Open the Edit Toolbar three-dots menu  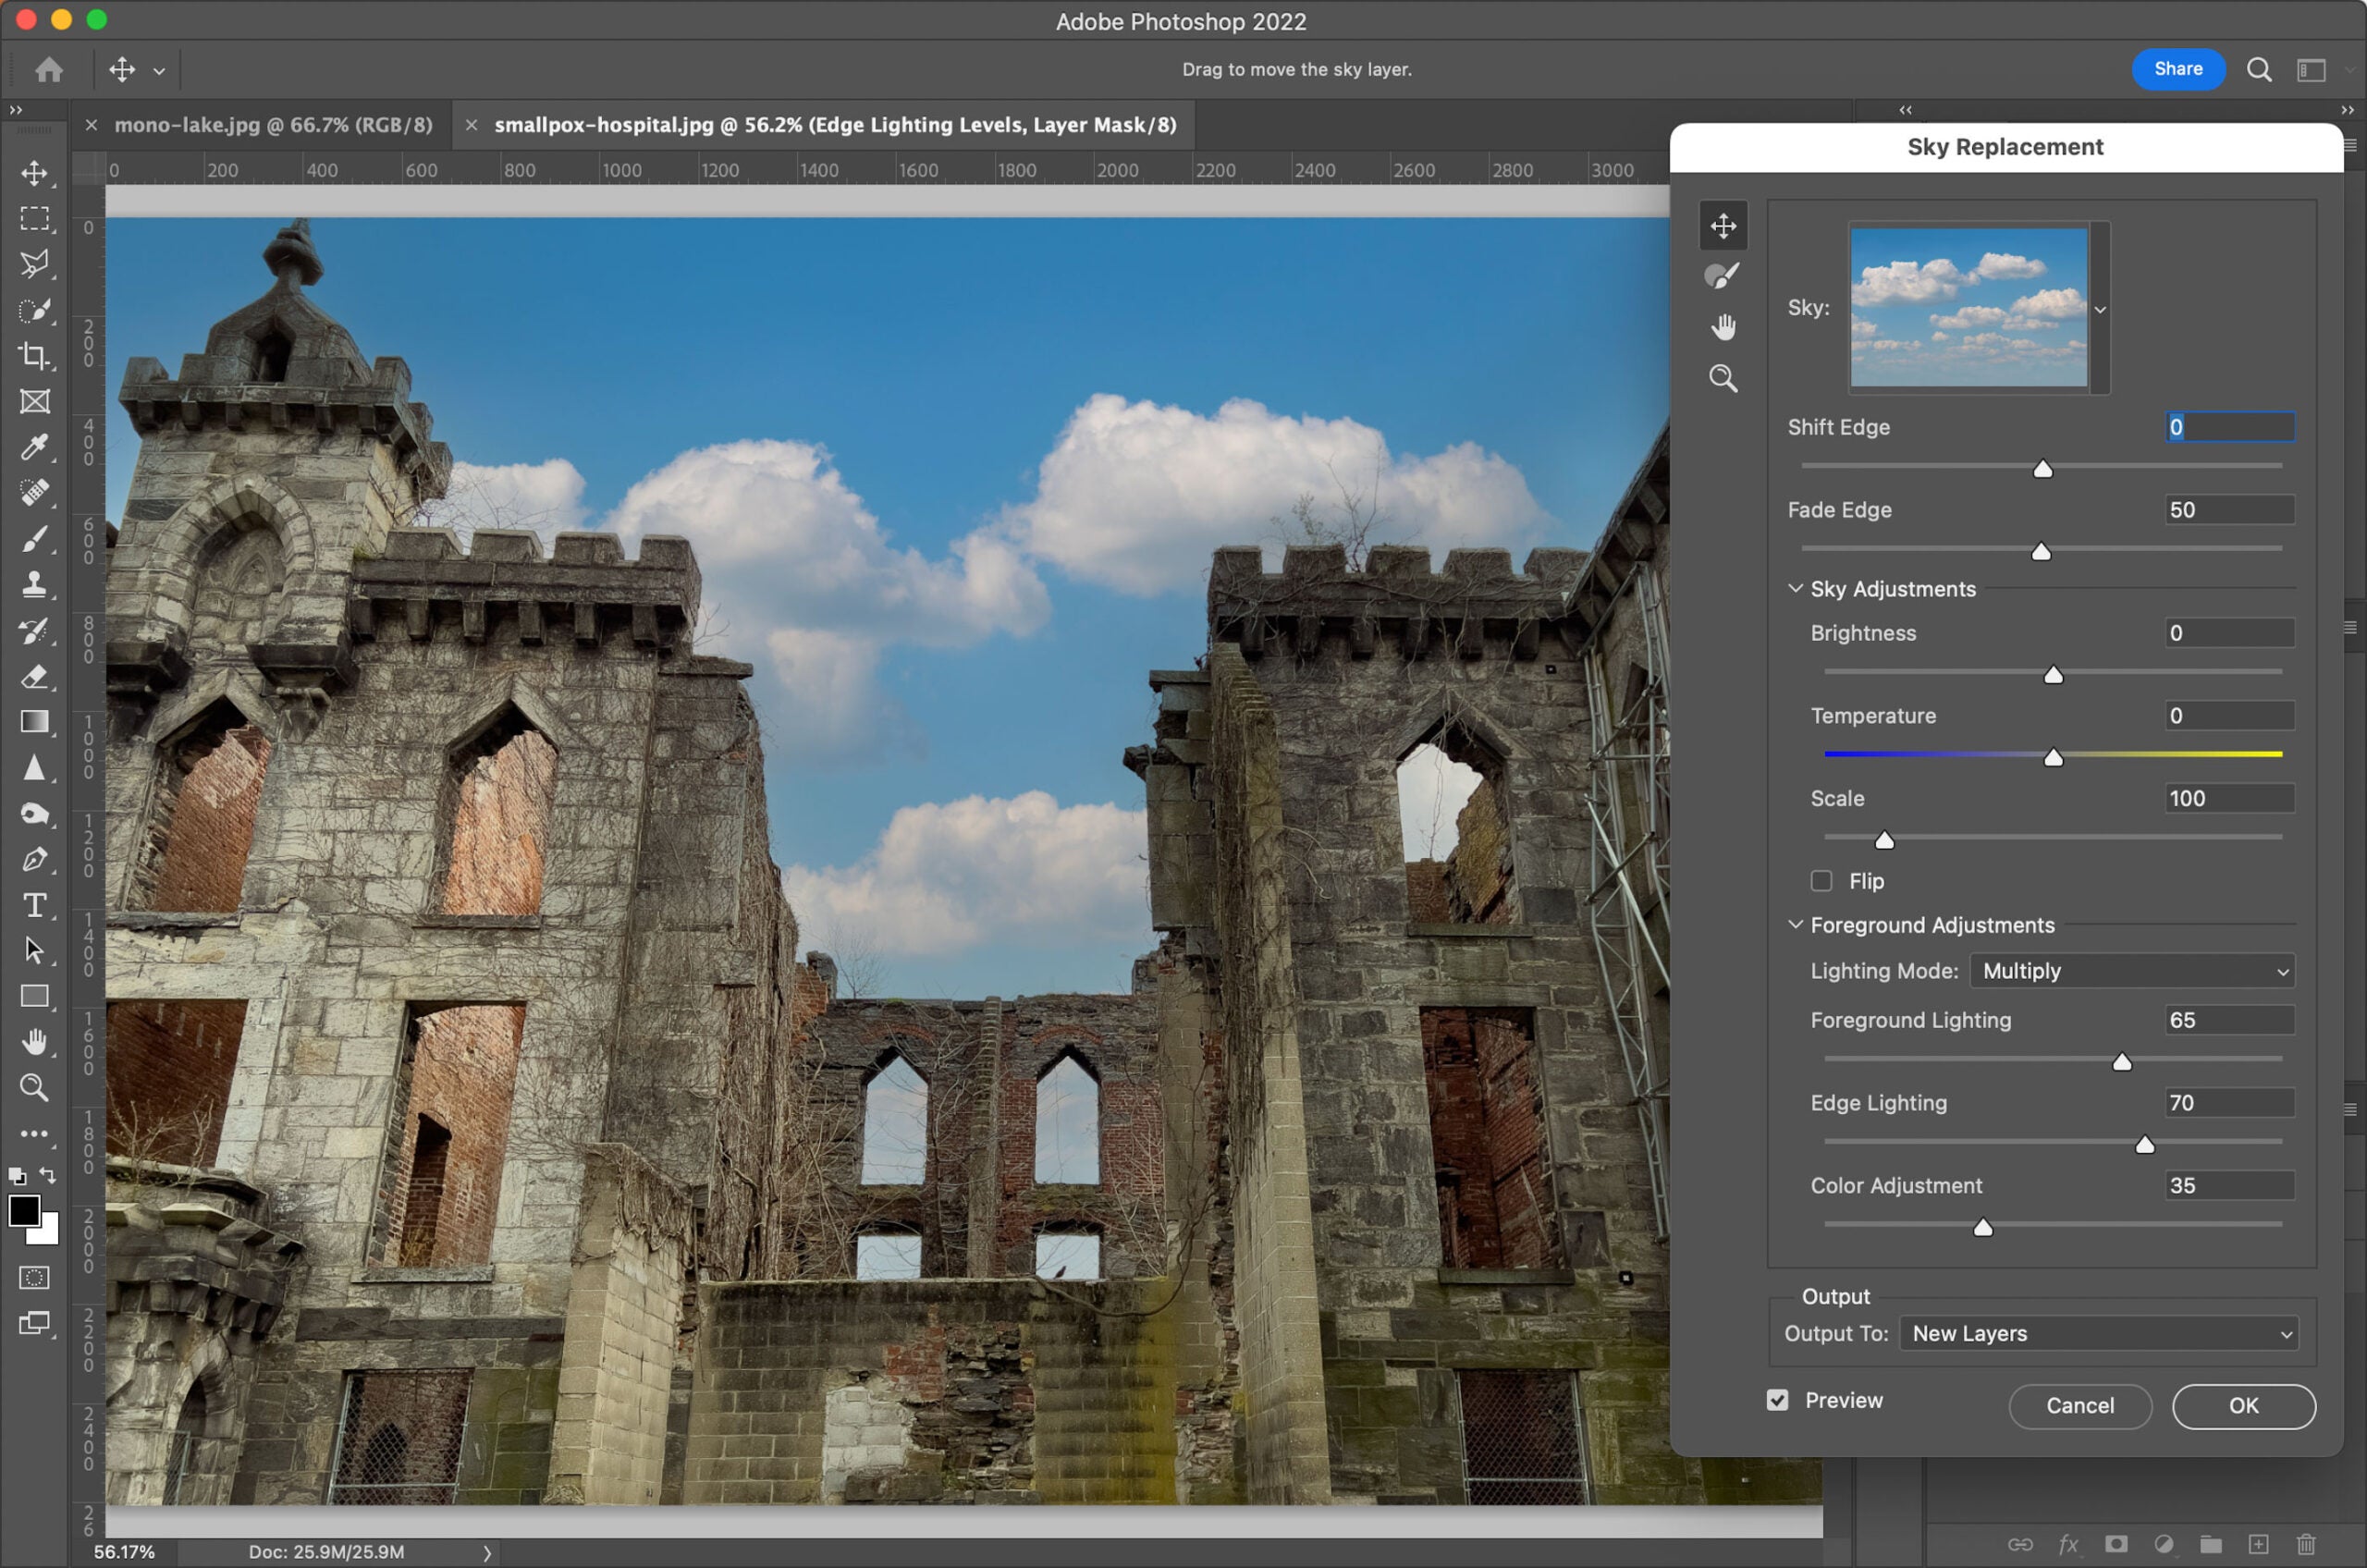[x=35, y=1133]
